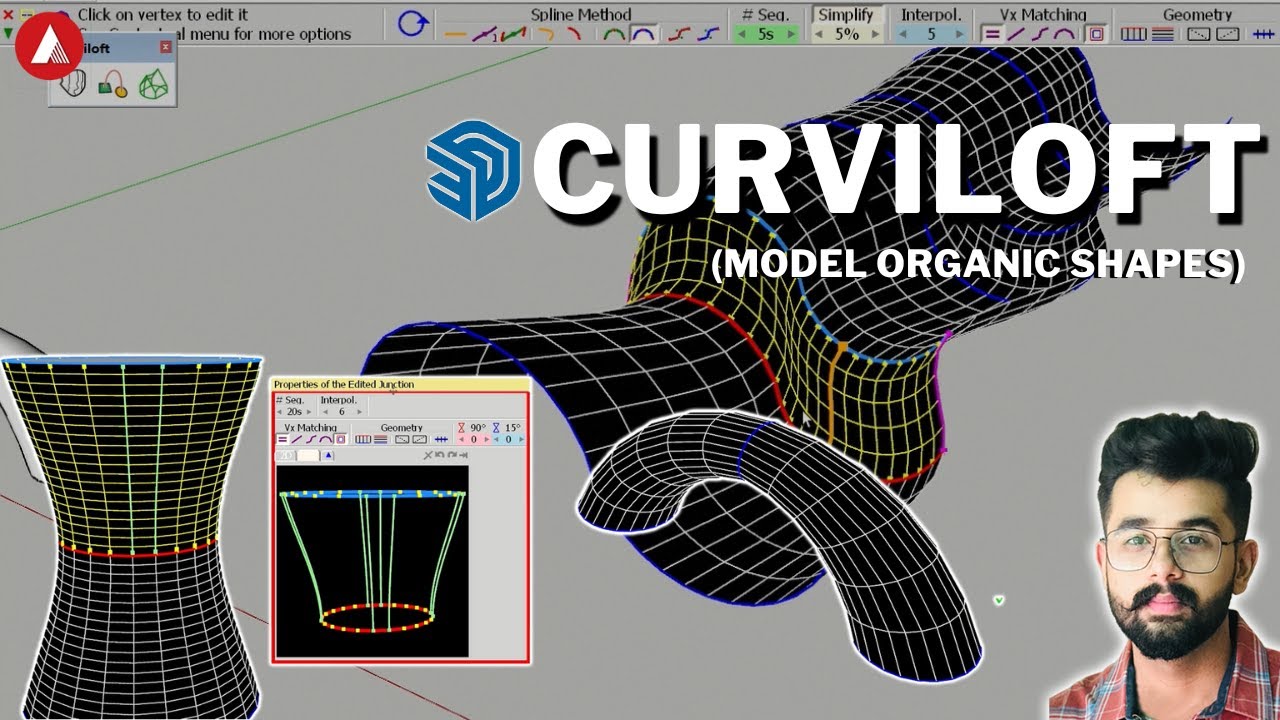The image size is (1280, 720).
Task: Click the redo arrow in Properties panel
Action: click(x=452, y=455)
